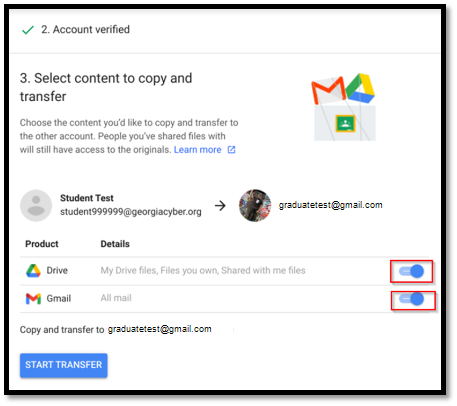Click the Details column header
The image size is (457, 406).
coord(115,244)
